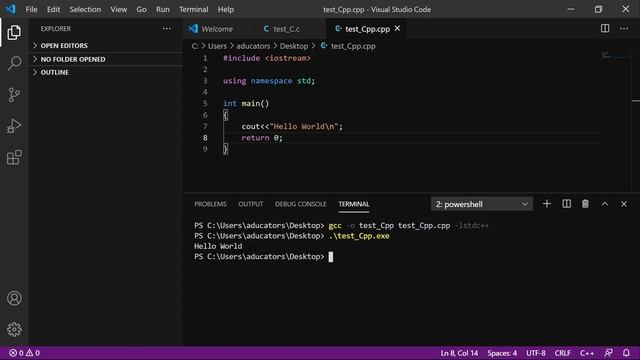The height and width of the screenshot is (360, 640).
Task: Open the Explorer view in activity bar
Action: pos(14,32)
